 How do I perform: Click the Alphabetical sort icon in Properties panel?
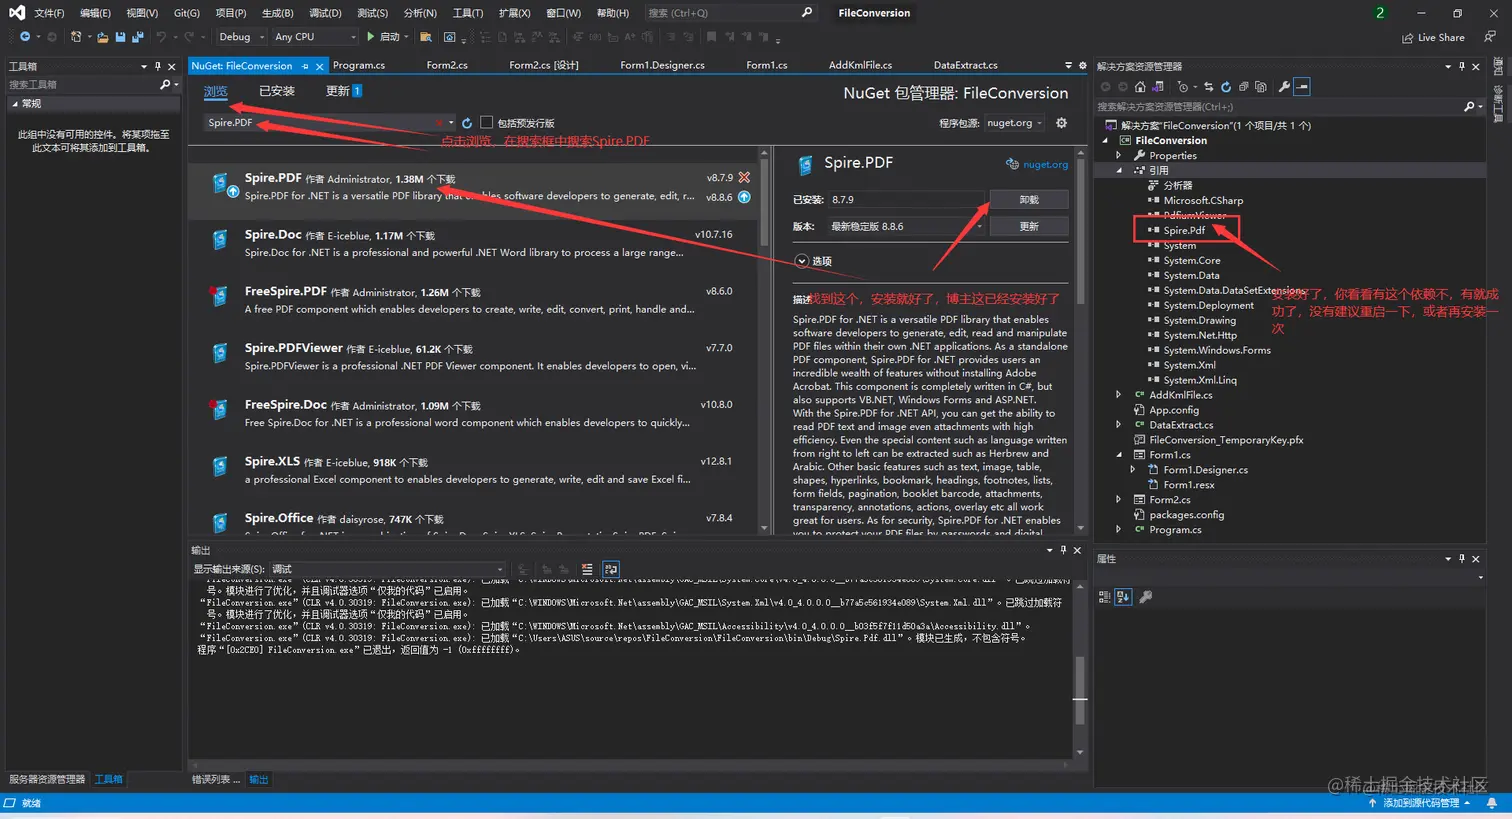coord(1123,597)
